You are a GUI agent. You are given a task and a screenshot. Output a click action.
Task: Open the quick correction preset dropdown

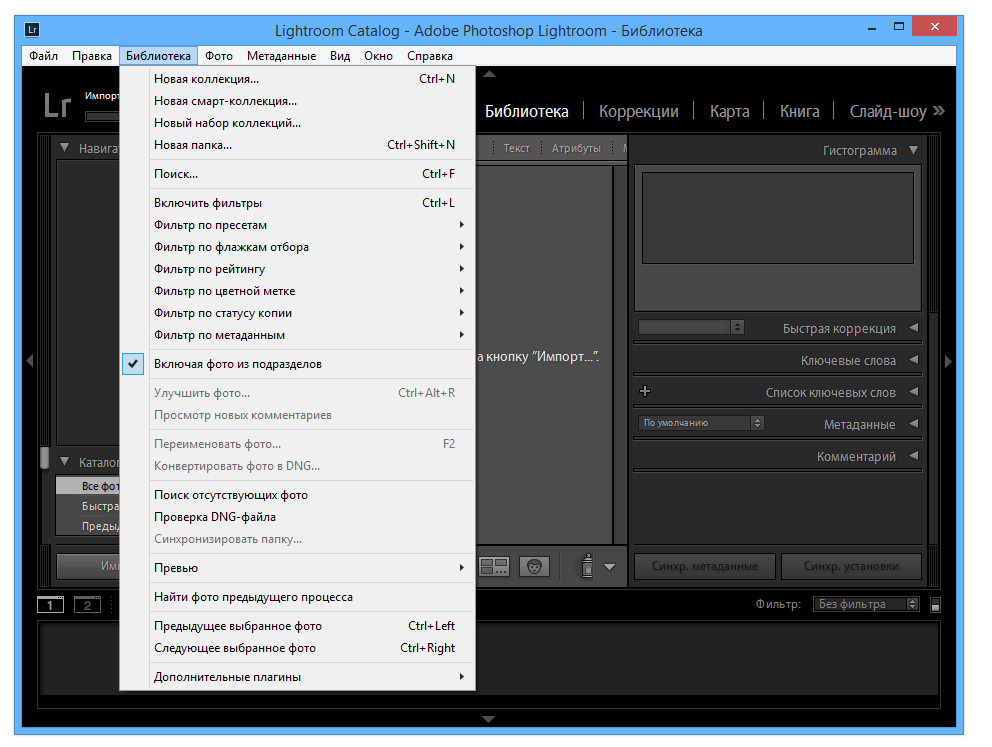pyautogui.click(x=691, y=327)
